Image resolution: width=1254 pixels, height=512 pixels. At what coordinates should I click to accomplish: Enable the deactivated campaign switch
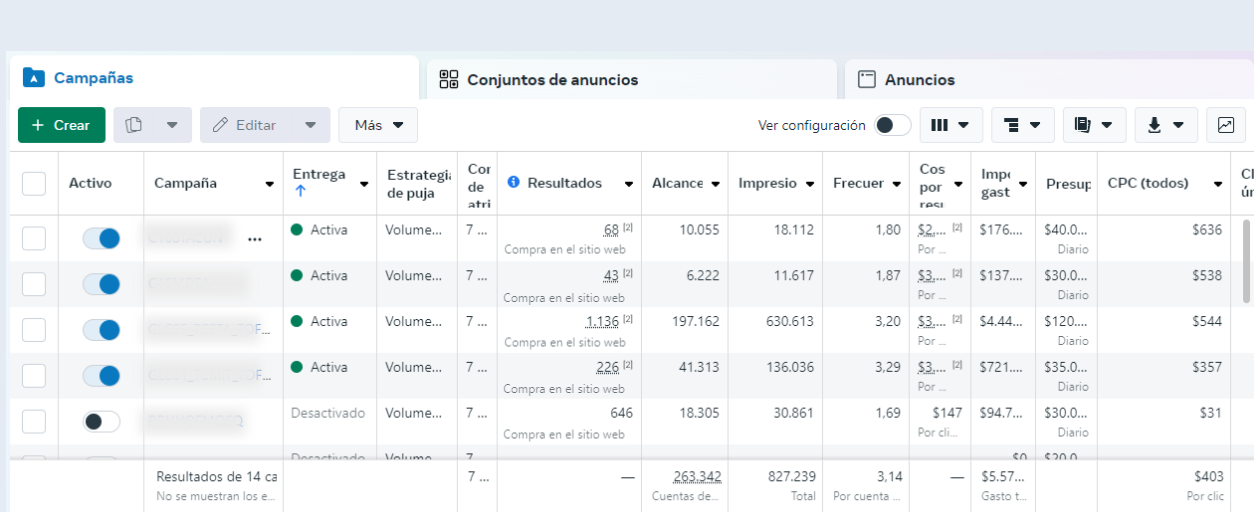101,422
